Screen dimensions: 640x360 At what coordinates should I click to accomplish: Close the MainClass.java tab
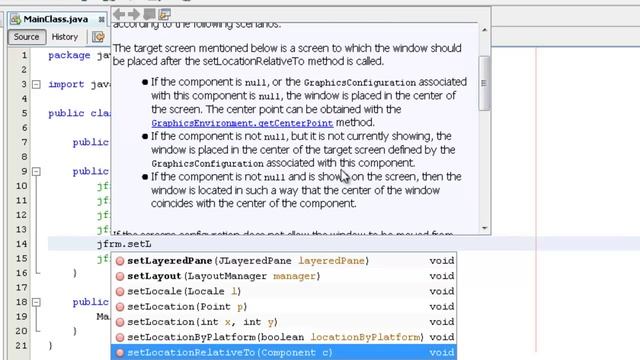[101, 19]
